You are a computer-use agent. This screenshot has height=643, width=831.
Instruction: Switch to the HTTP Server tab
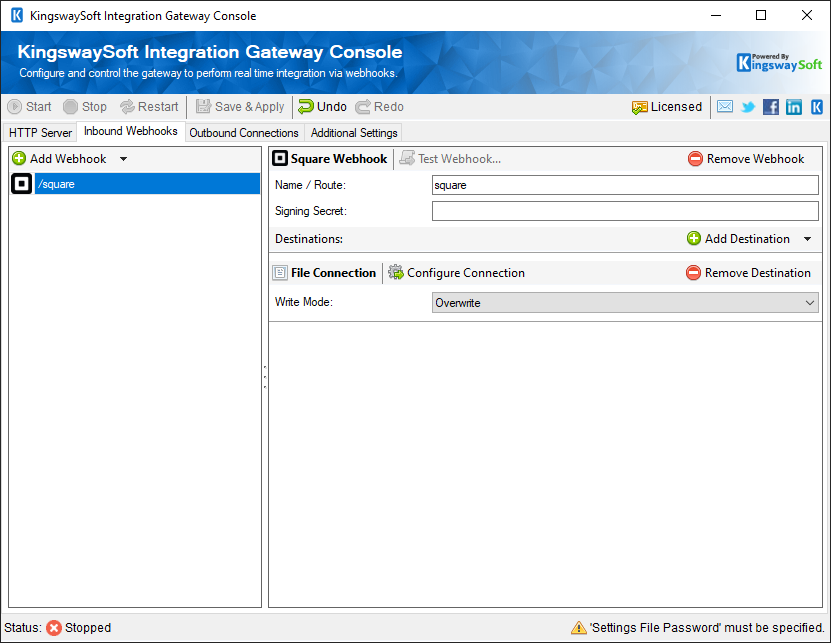click(x=40, y=133)
